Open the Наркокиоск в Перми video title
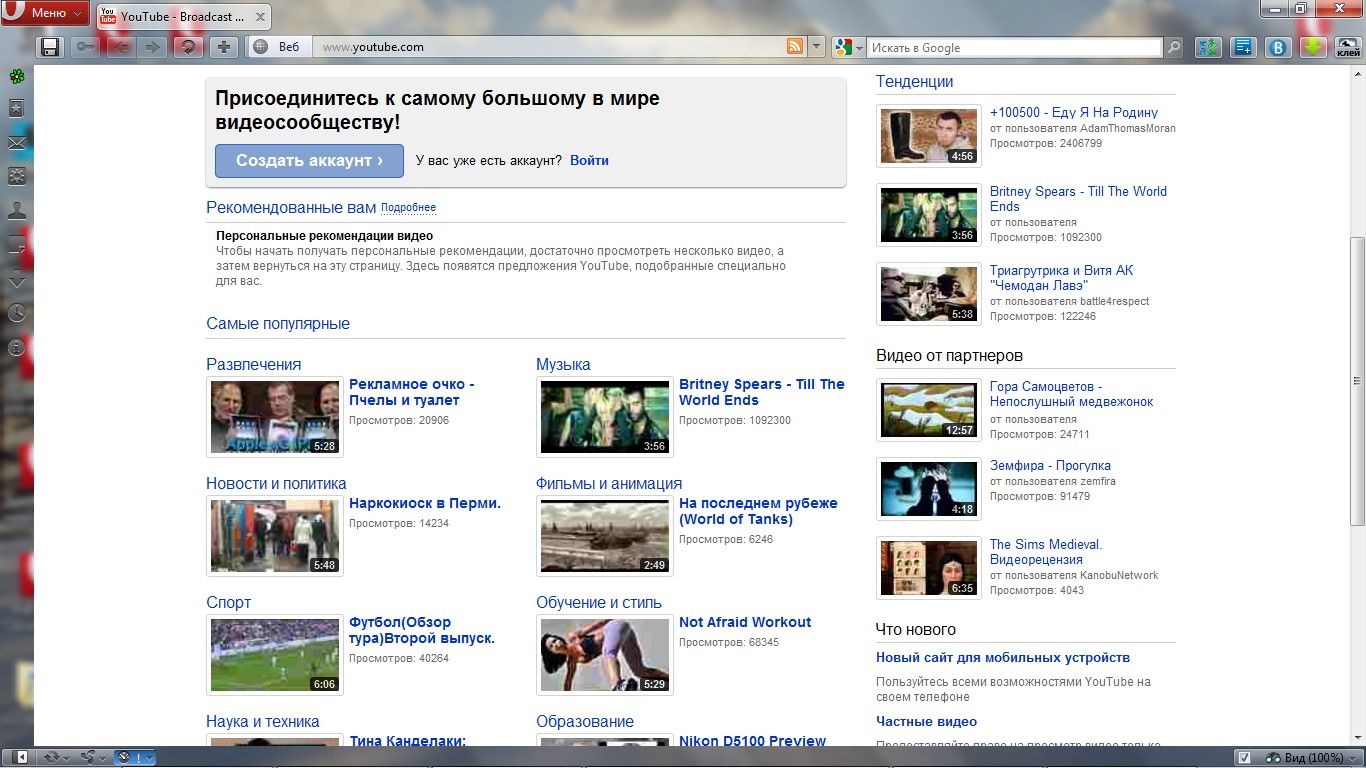The image size is (1366, 768). [x=425, y=503]
